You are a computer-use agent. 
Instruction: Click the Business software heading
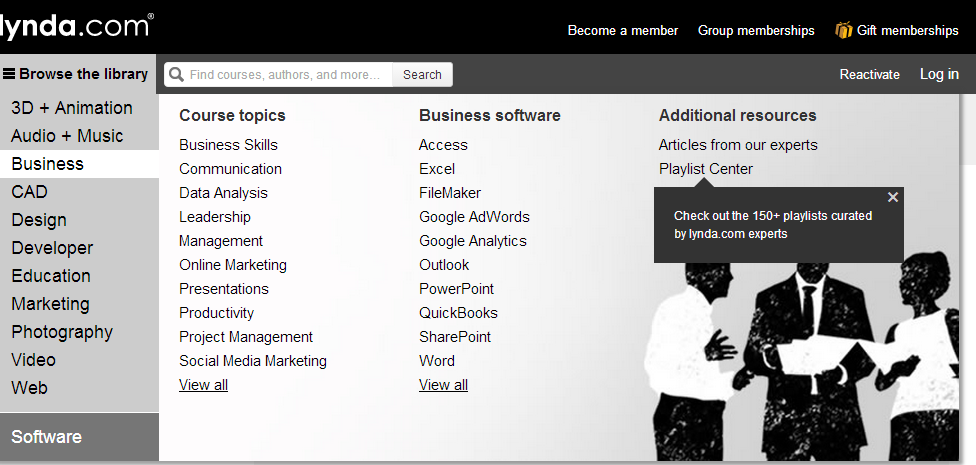pos(490,116)
